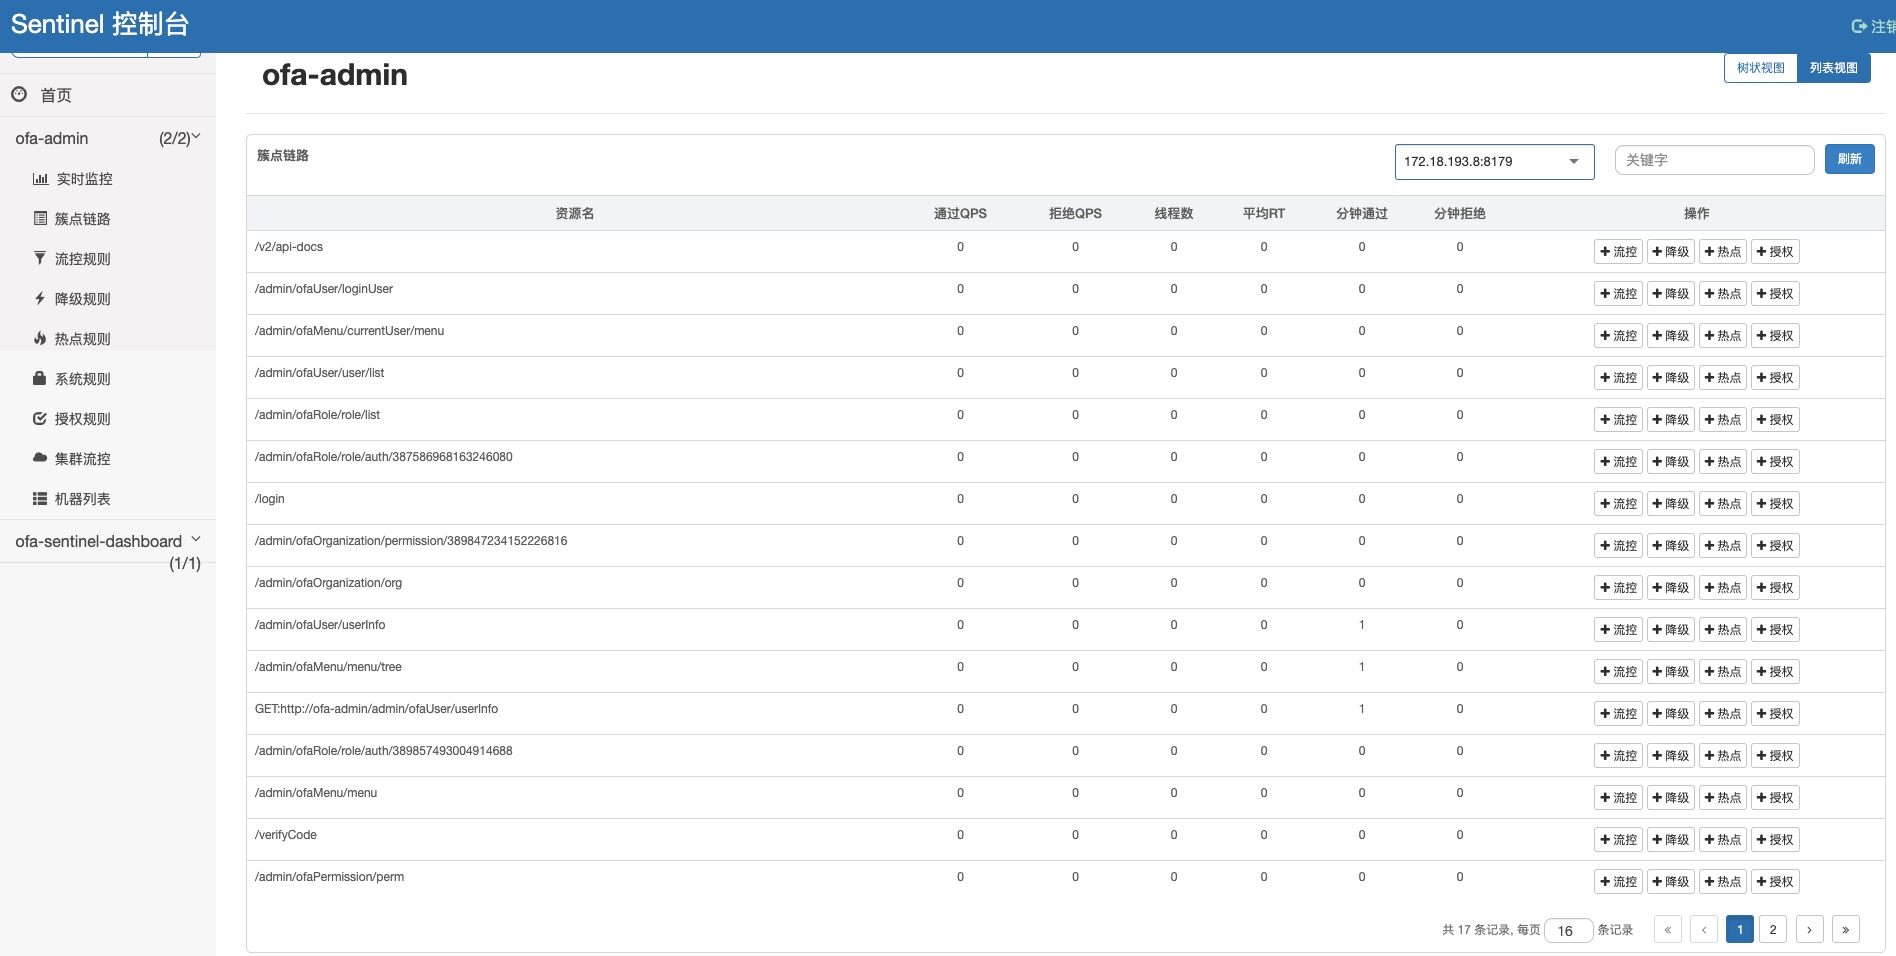Viewport: 1896px width, 956px height.
Task: Click the filter funnel icon for 流控规则
Action: point(40,258)
